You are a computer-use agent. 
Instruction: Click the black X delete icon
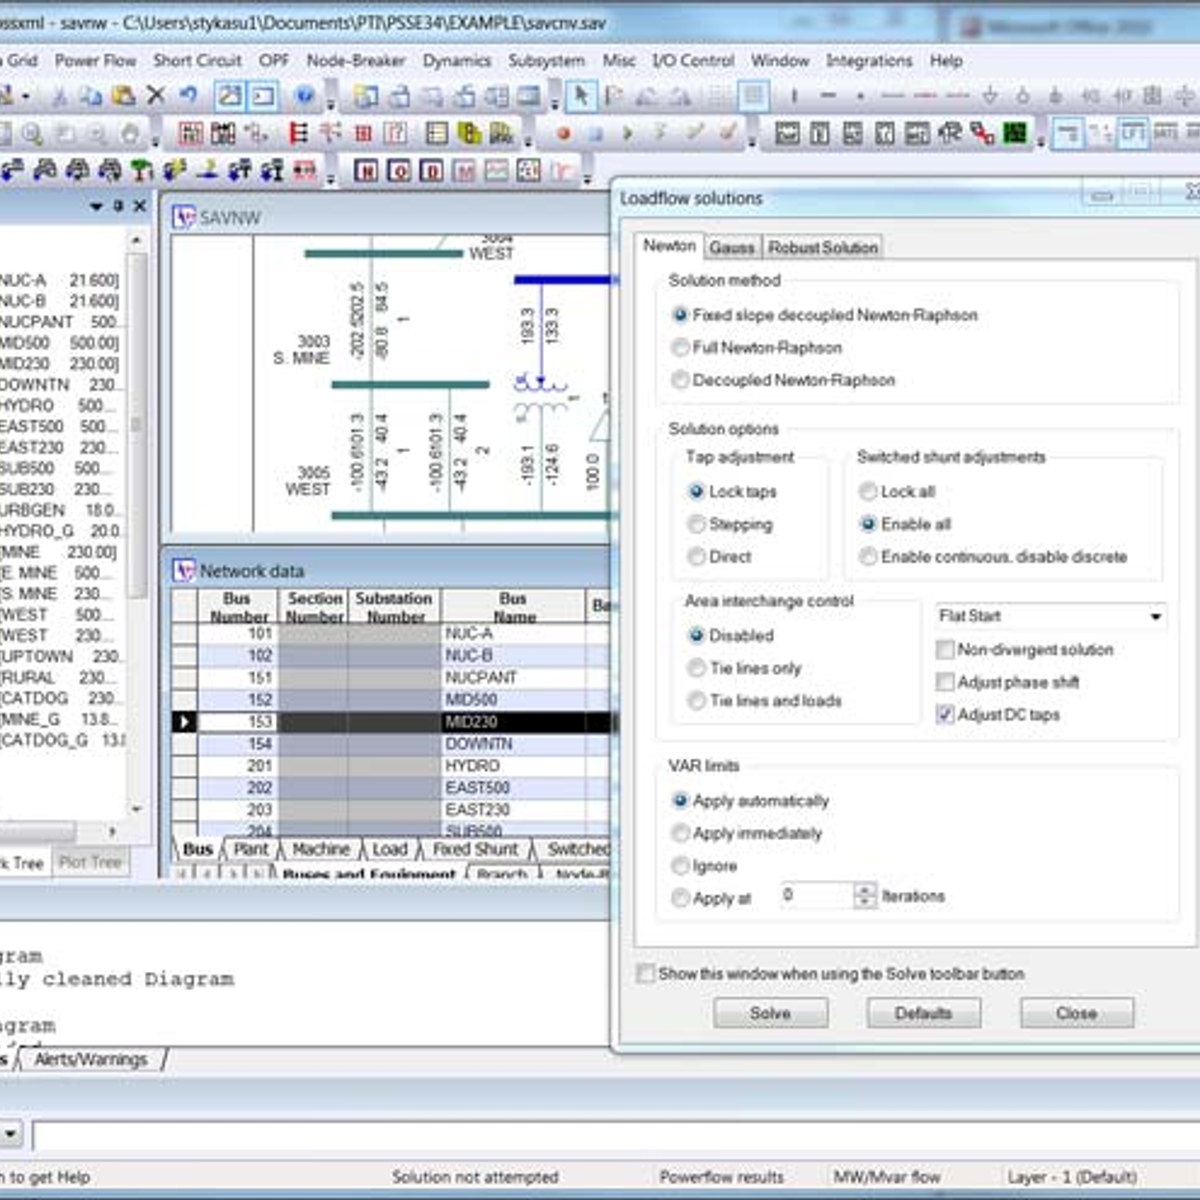[x=155, y=96]
